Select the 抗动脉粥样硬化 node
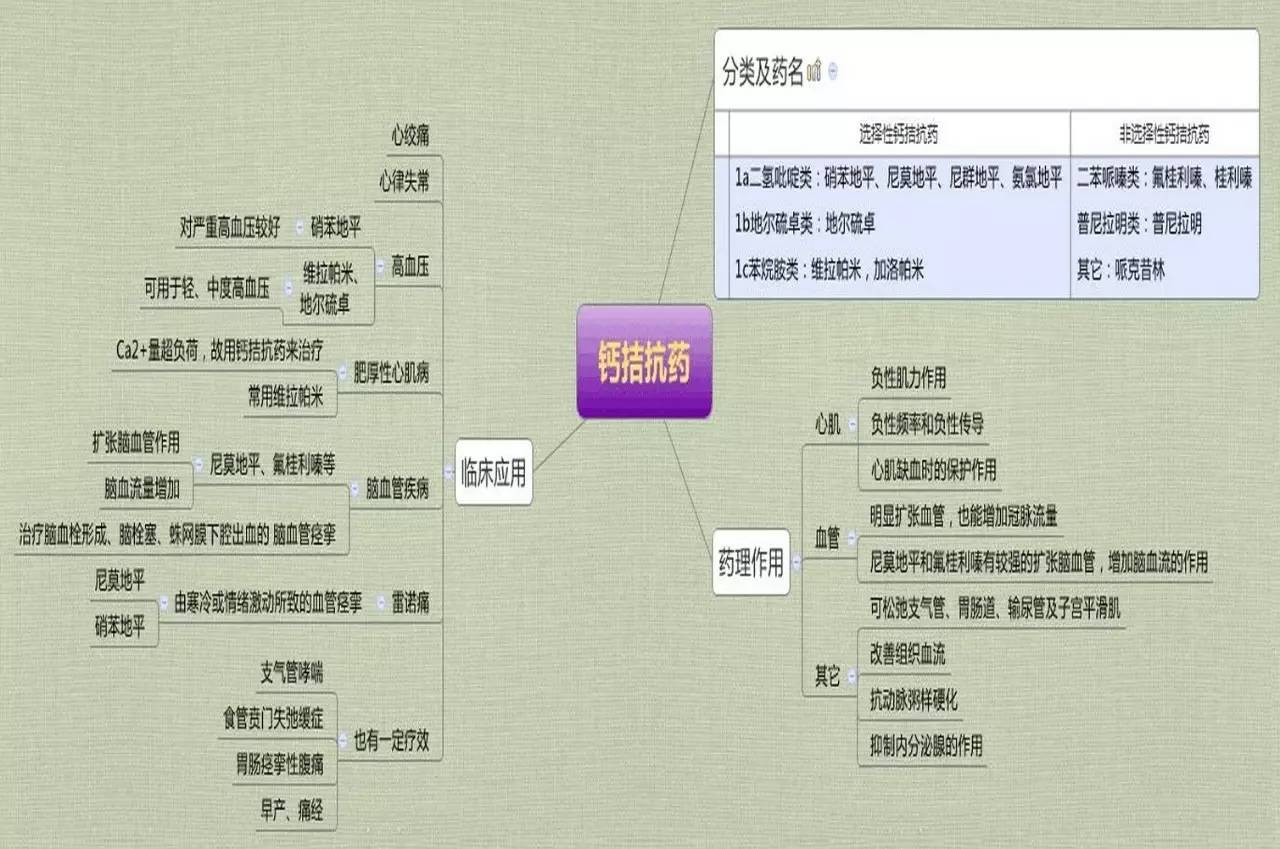The image size is (1280, 849). coord(914,700)
